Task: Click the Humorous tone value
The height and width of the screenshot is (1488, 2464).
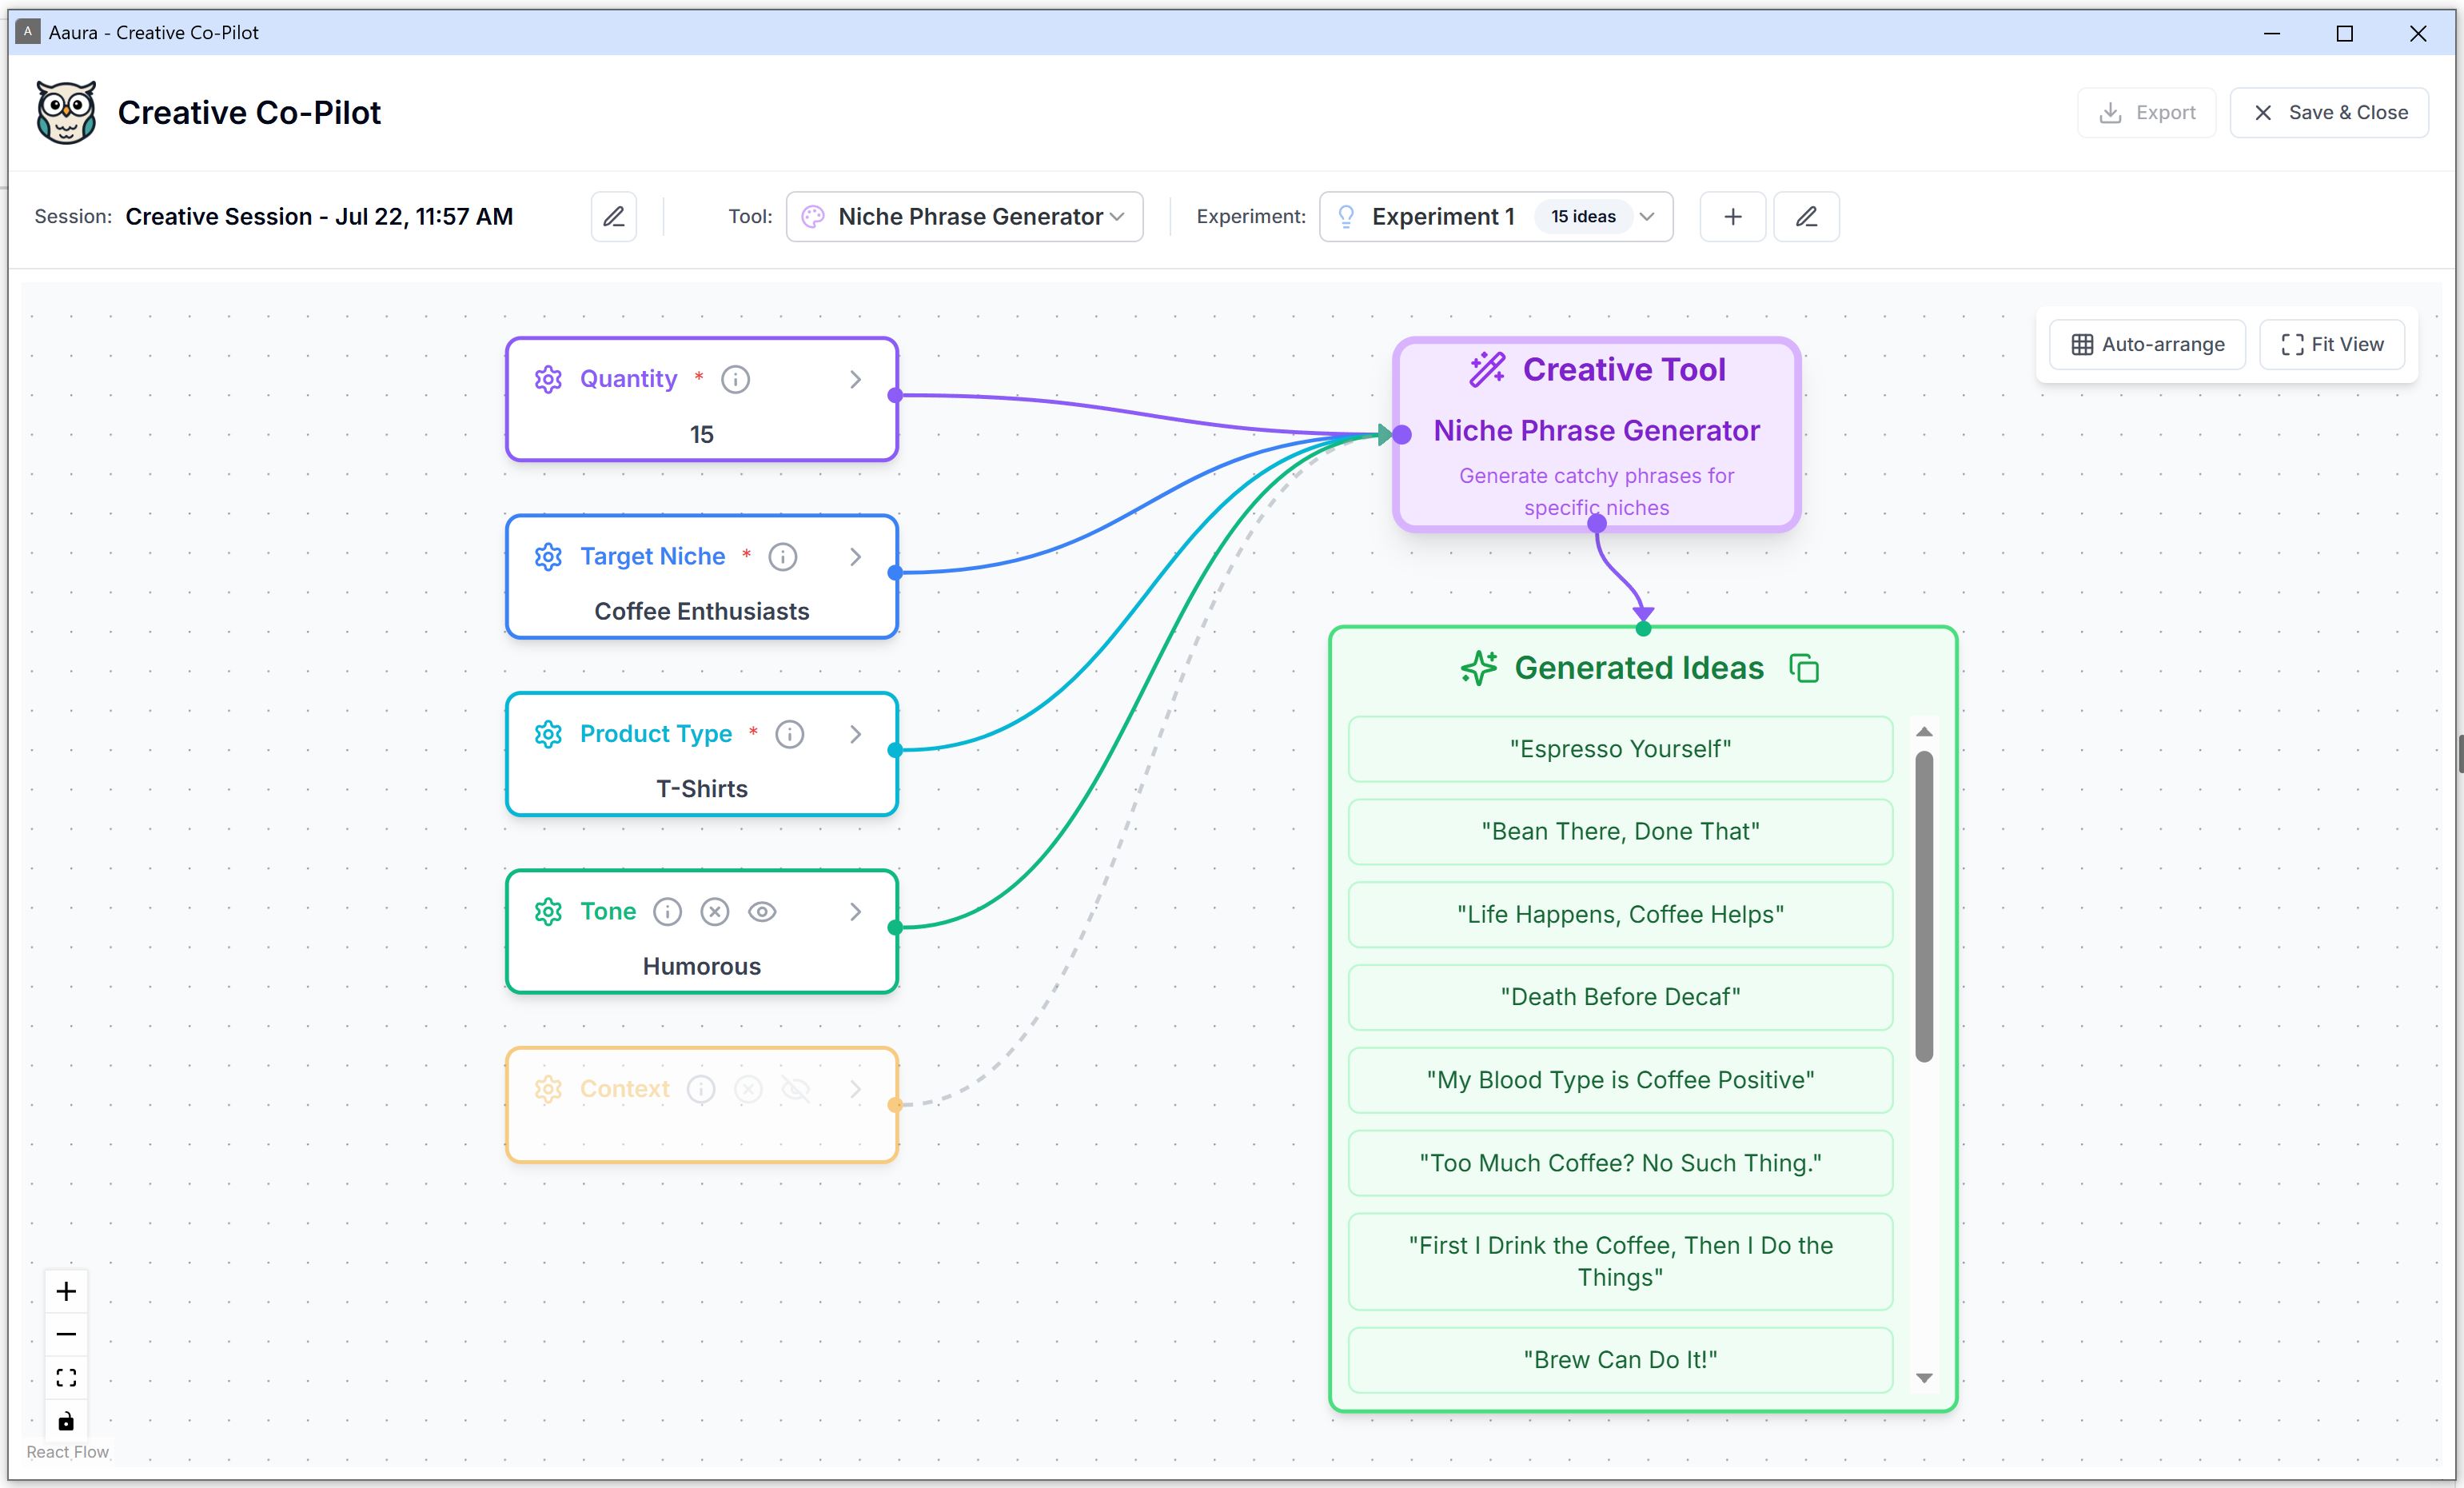Action: click(x=701, y=967)
